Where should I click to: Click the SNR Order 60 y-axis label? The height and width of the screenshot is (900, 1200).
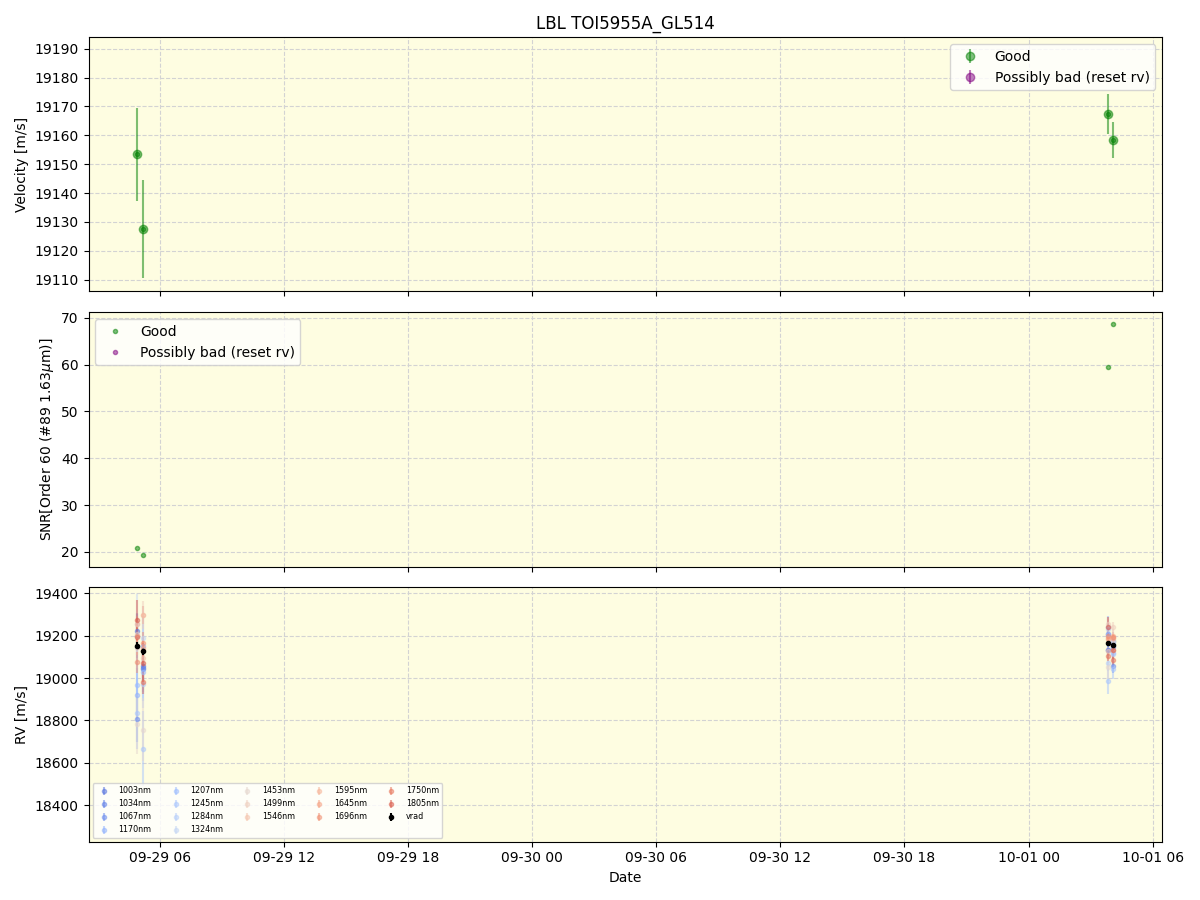tap(47, 440)
